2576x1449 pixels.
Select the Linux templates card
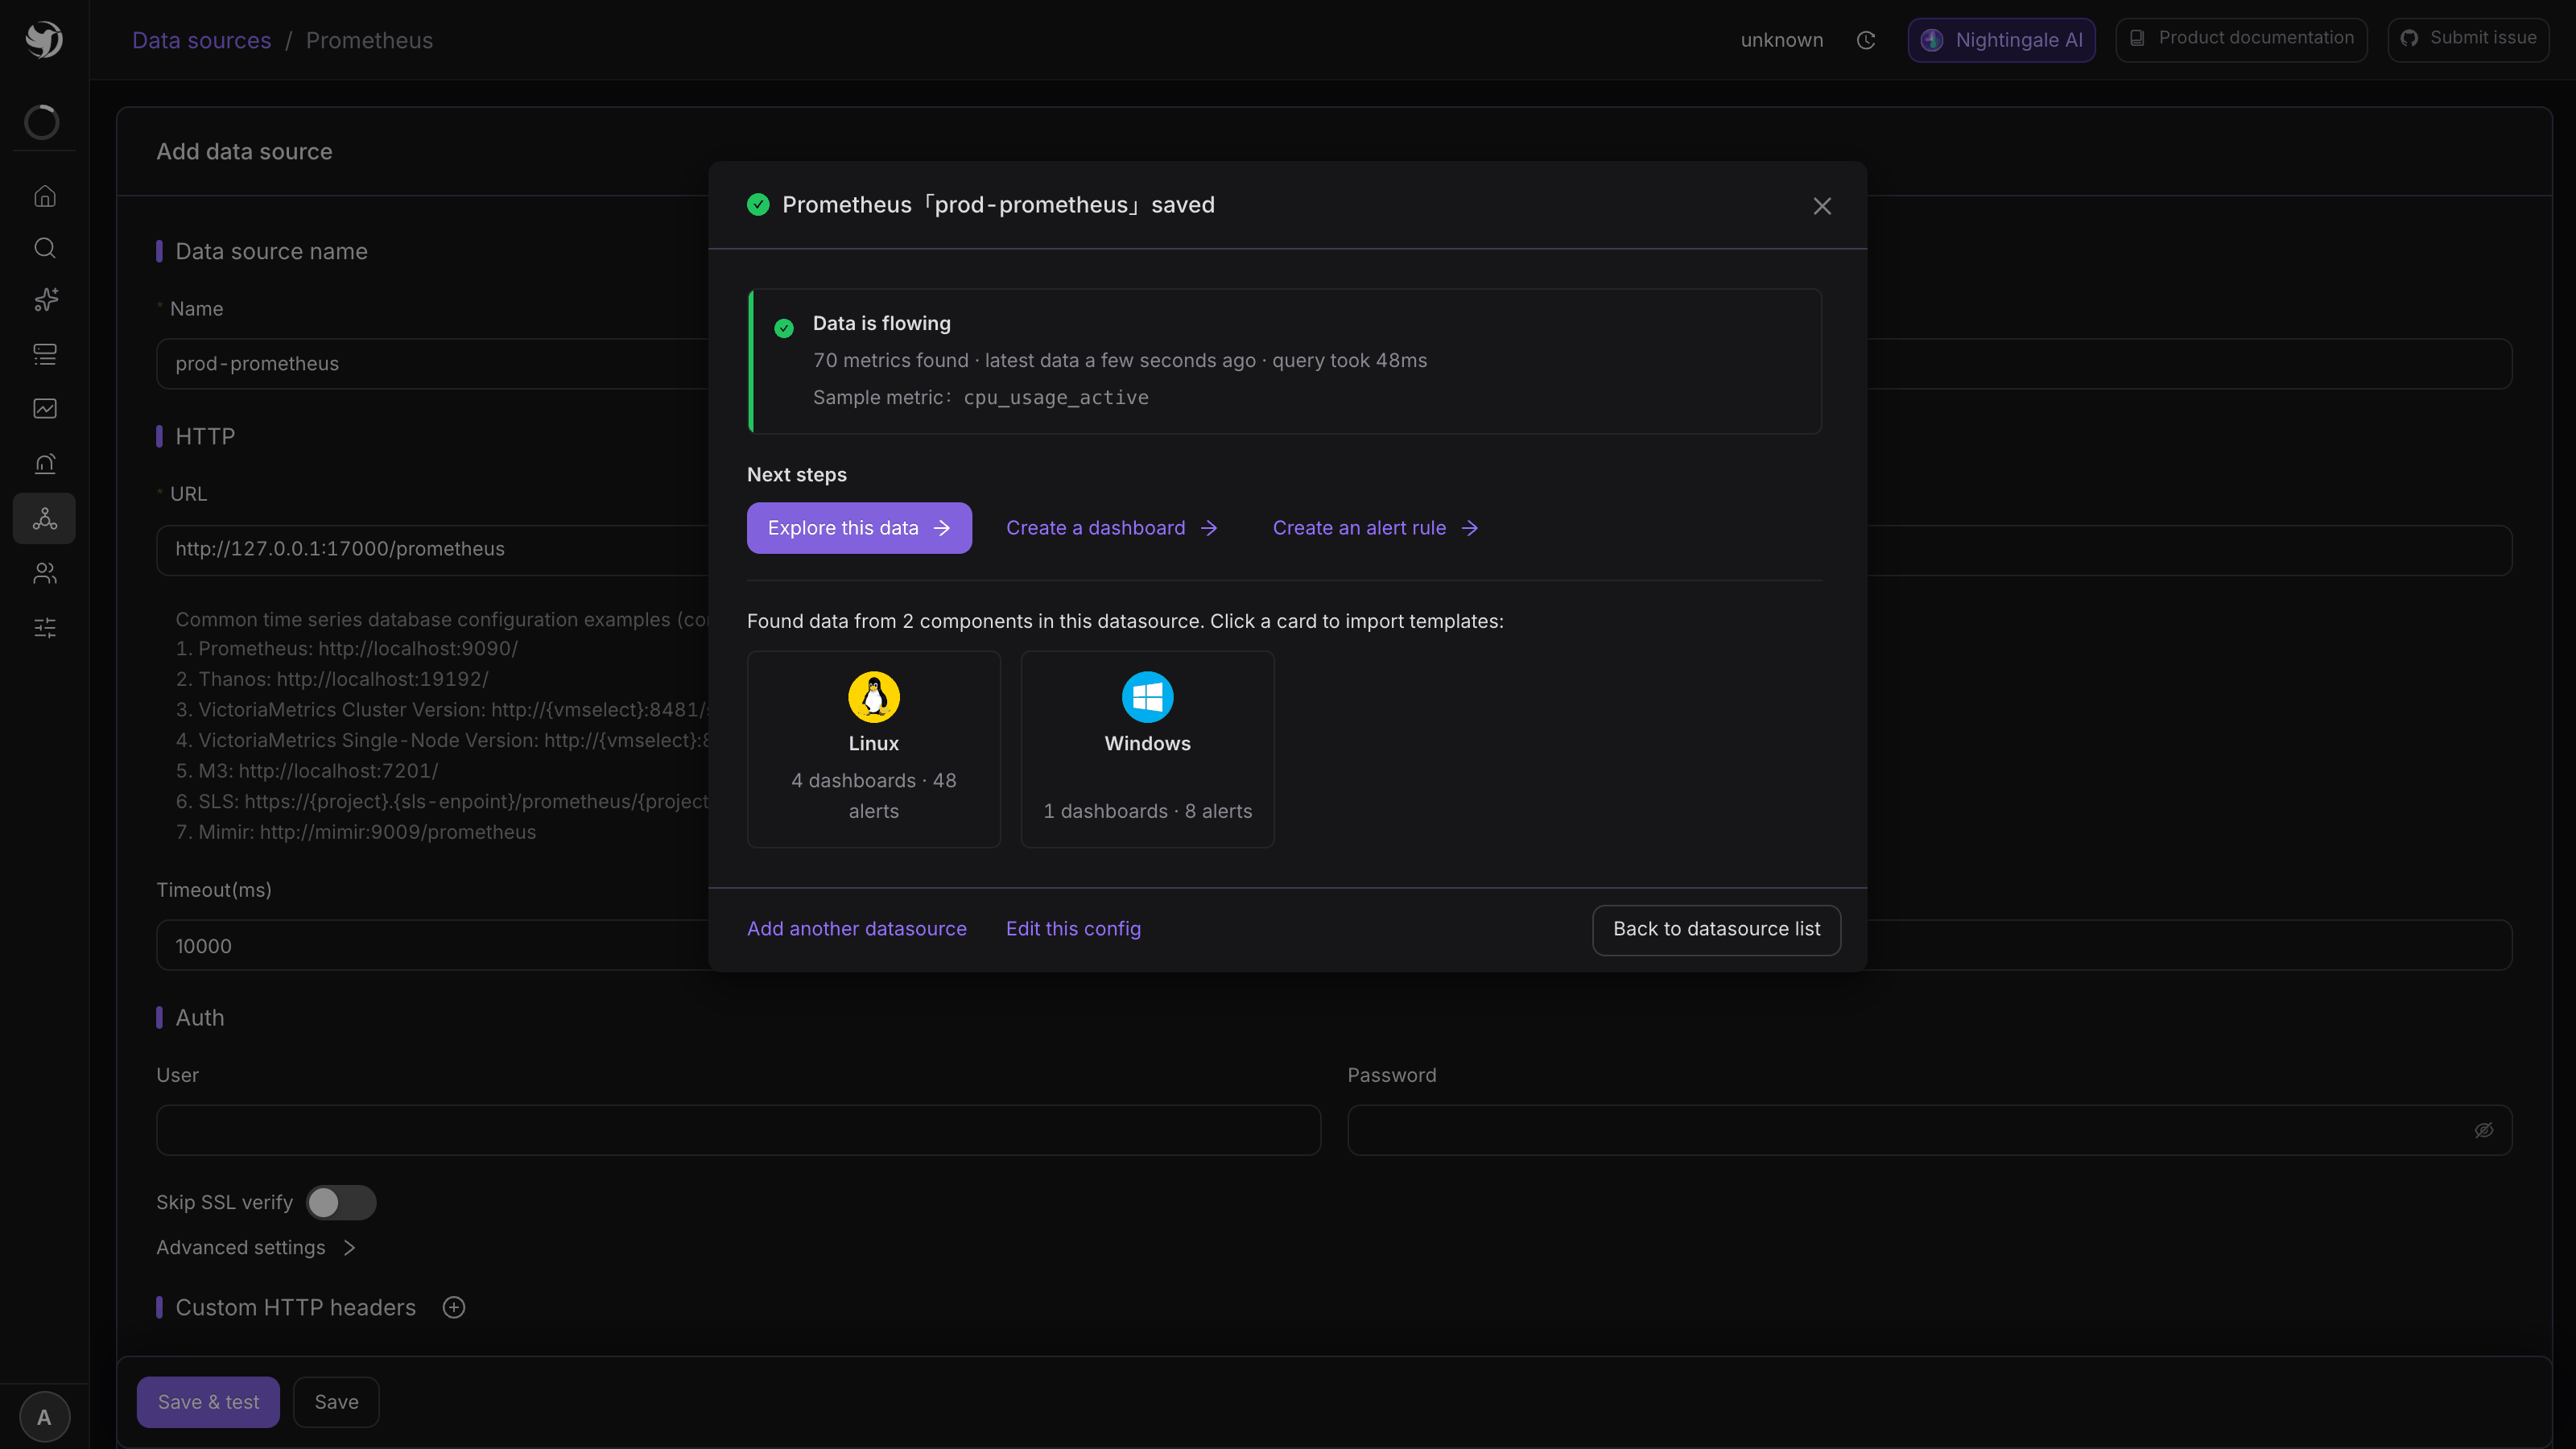(874, 749)
